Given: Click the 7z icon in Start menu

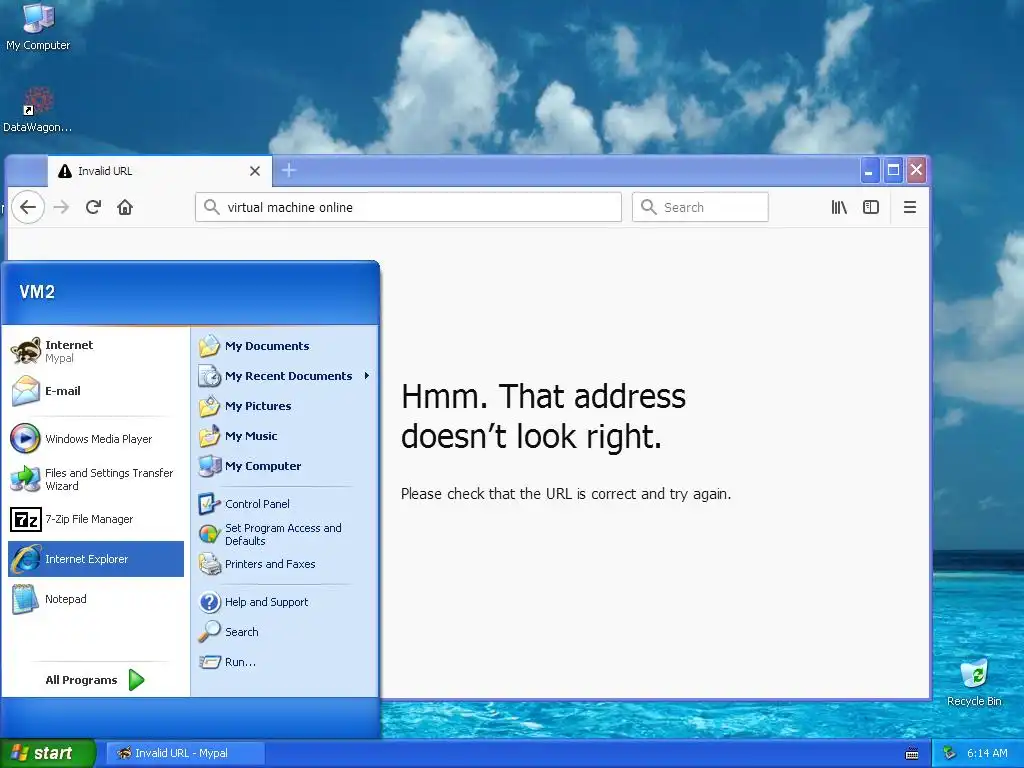Looking at the screenshot, I should [x=25, y=520].
